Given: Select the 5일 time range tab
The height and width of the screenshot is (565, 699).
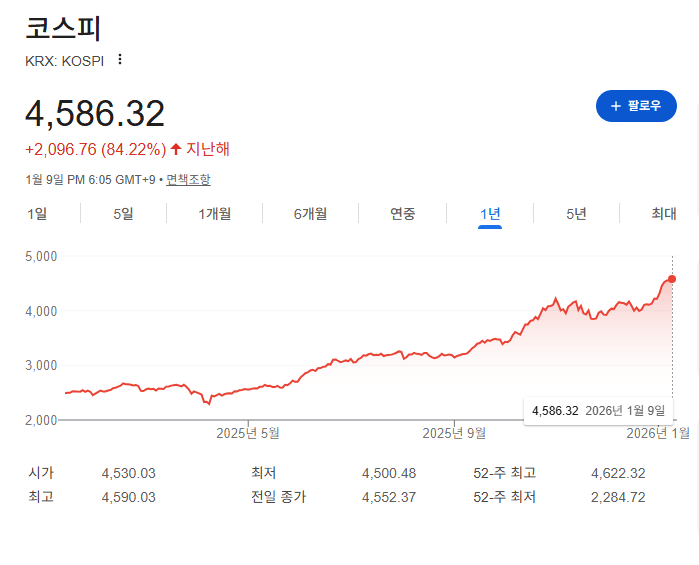Looking at the screenshot, I should pyautogui.click(x=123, y=213).
